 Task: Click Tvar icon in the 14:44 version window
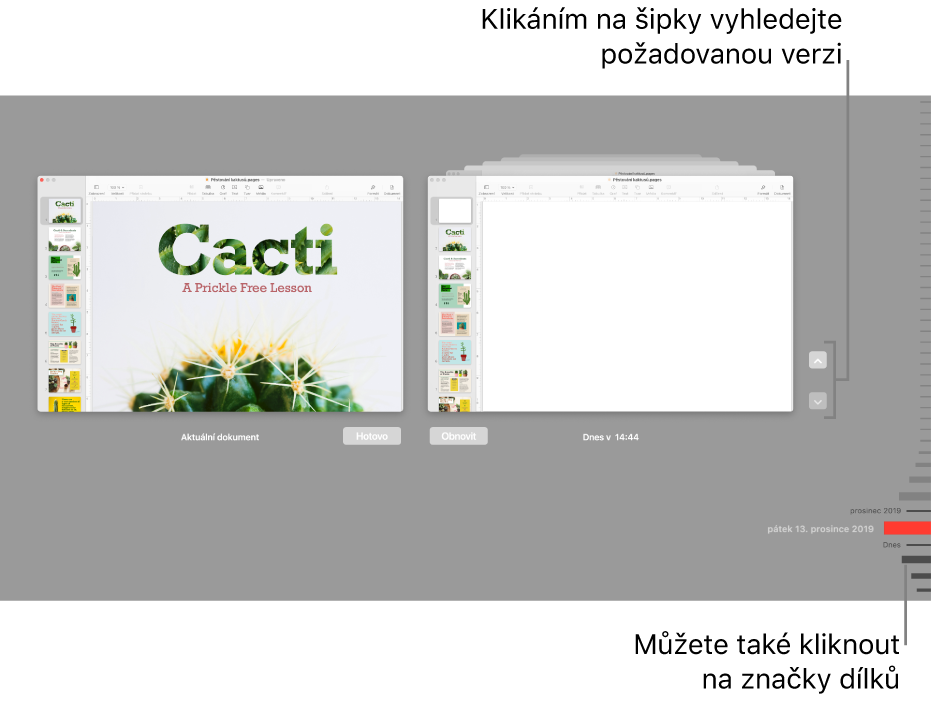pyautogui.click(x=637, y=189)
